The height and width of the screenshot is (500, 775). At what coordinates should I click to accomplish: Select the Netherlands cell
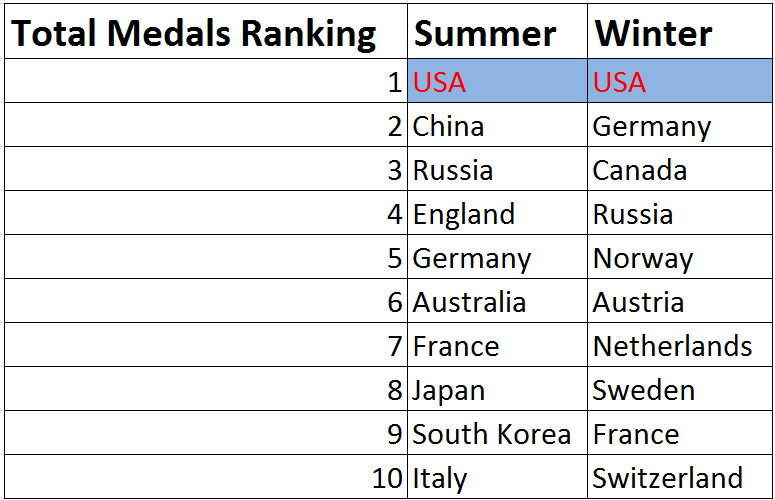coord(680,346)
